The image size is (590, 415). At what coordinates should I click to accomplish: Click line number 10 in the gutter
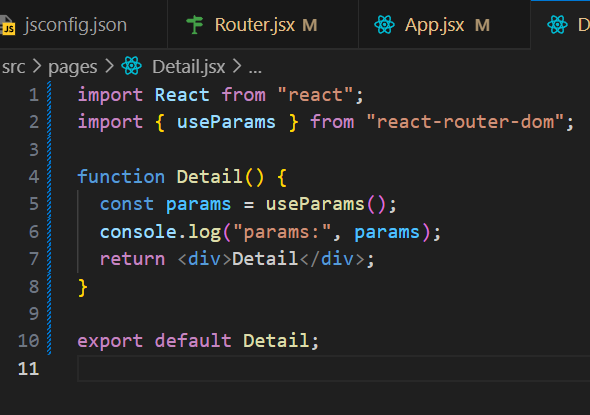(29, 341)
